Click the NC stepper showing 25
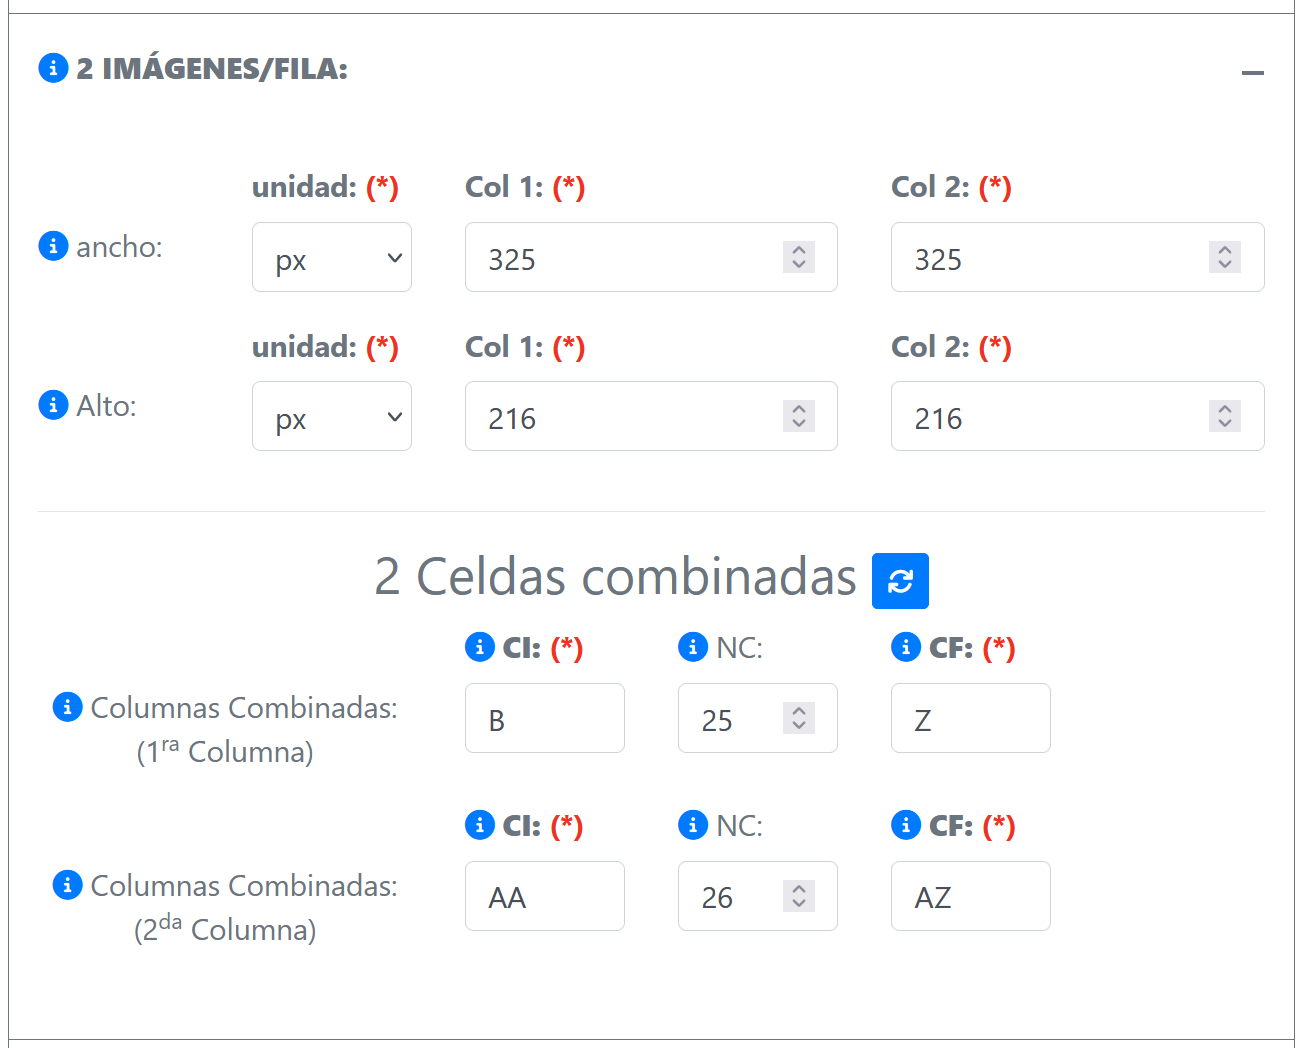The height and width of the screenshot is (1048, 1305). tap(798, 718)
